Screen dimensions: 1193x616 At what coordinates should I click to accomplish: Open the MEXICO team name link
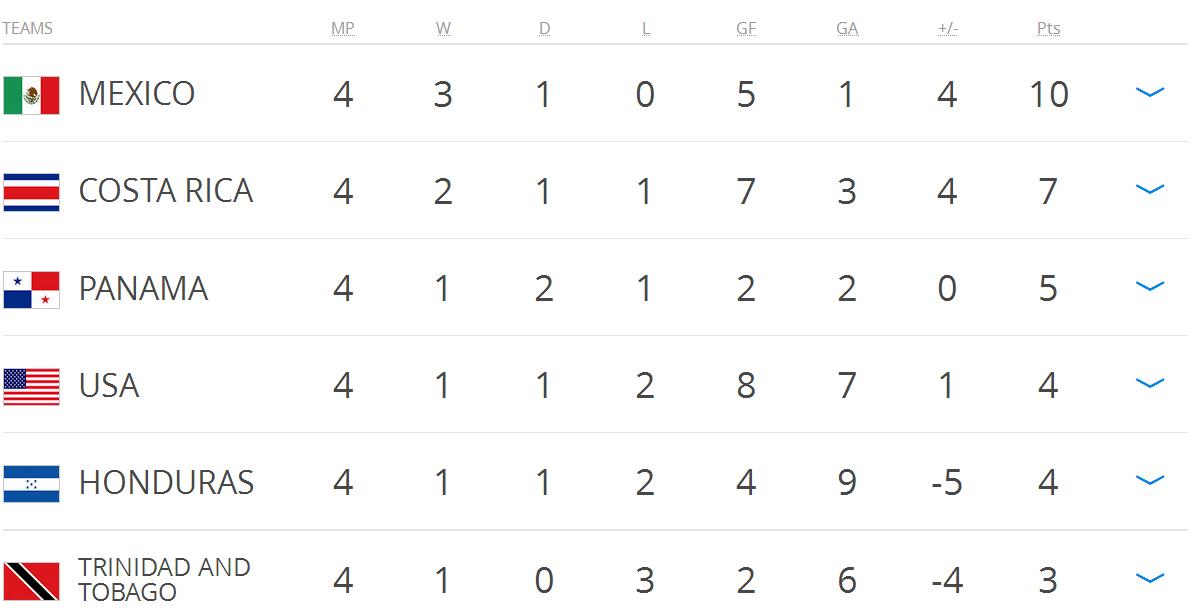coord(137,94)
